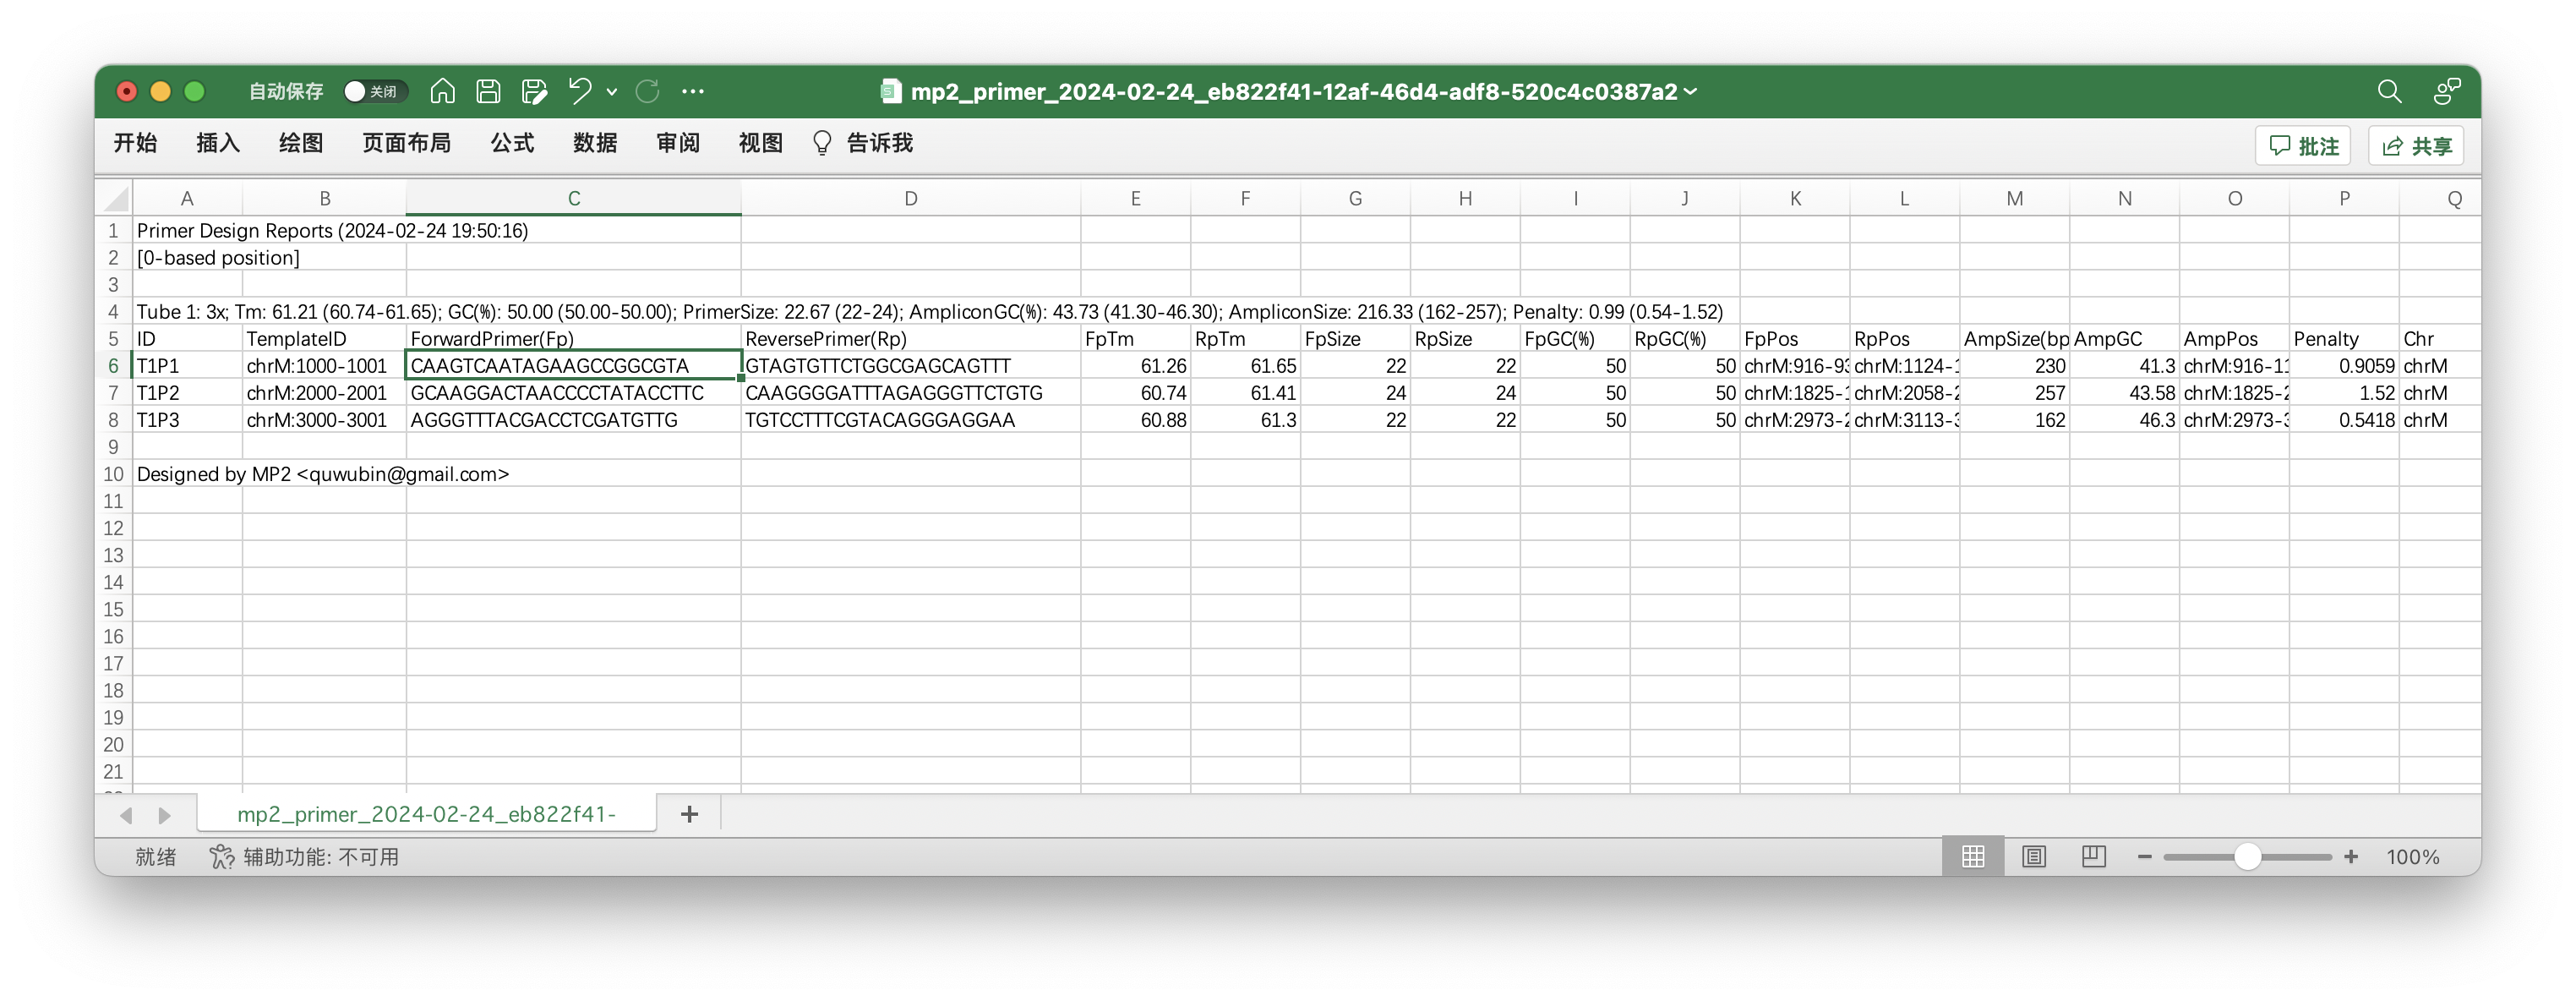Select the mp2_primer sheet tab
The image size is (2576, 1001).
[x=427, y=814]
